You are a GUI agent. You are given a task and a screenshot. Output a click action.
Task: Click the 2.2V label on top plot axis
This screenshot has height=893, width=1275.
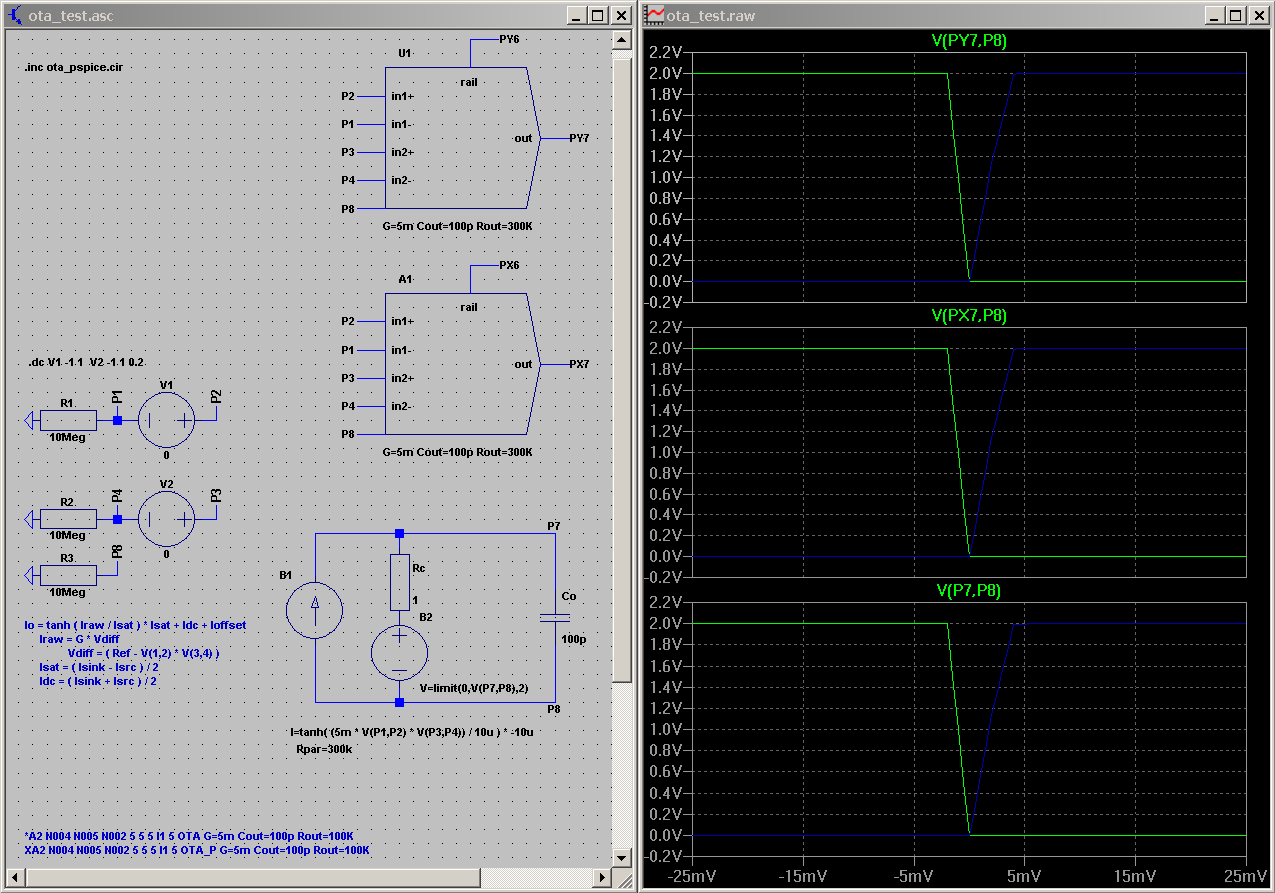pyautogui.click(x=666, y=52)
